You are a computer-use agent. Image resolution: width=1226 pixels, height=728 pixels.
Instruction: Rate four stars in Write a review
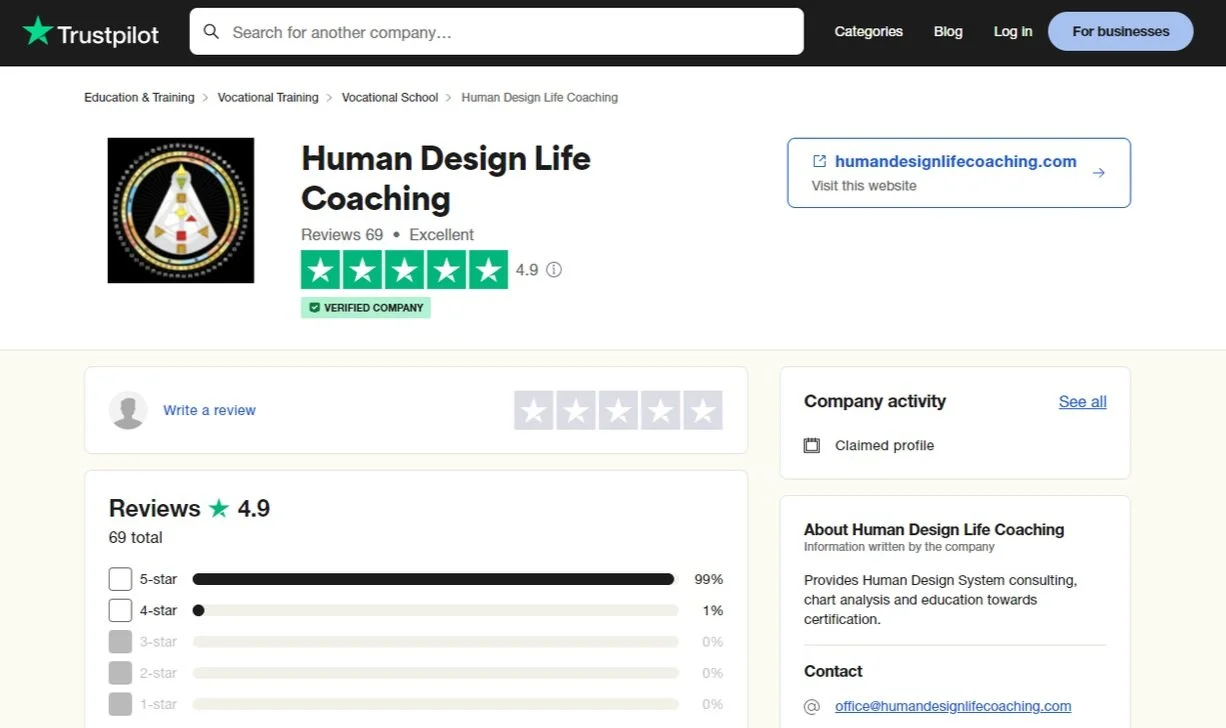[660, 410]
